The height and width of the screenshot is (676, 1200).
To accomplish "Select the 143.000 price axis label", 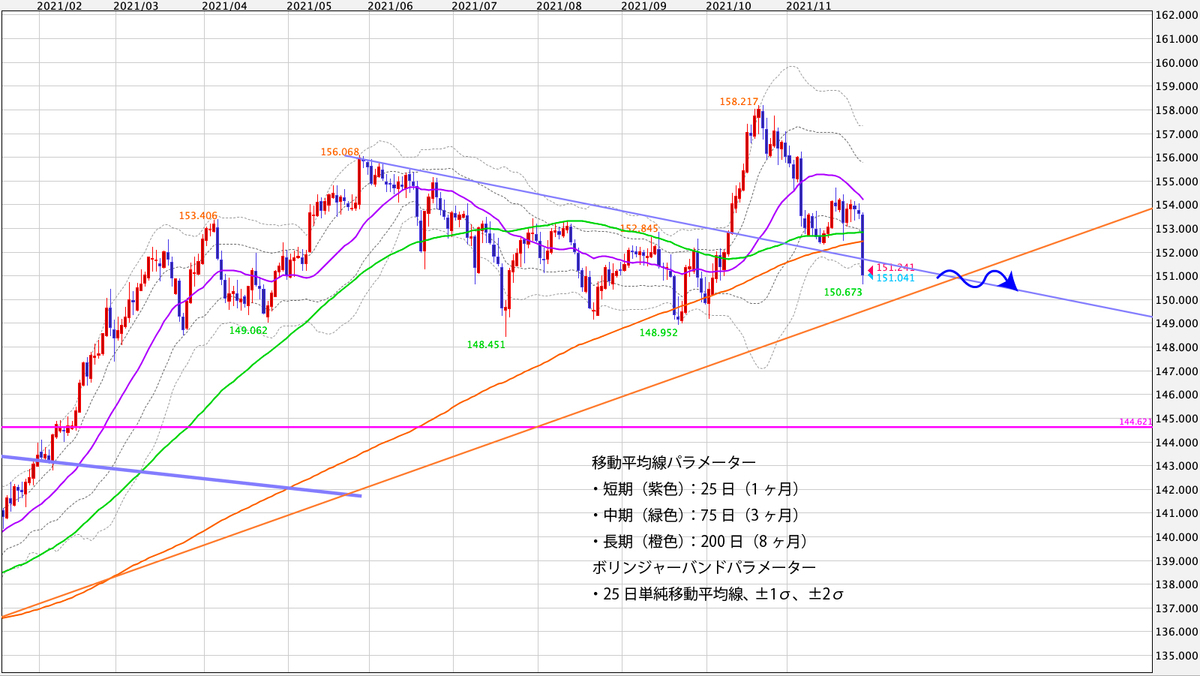I will pyautogui.click(x=1176, y=466).
